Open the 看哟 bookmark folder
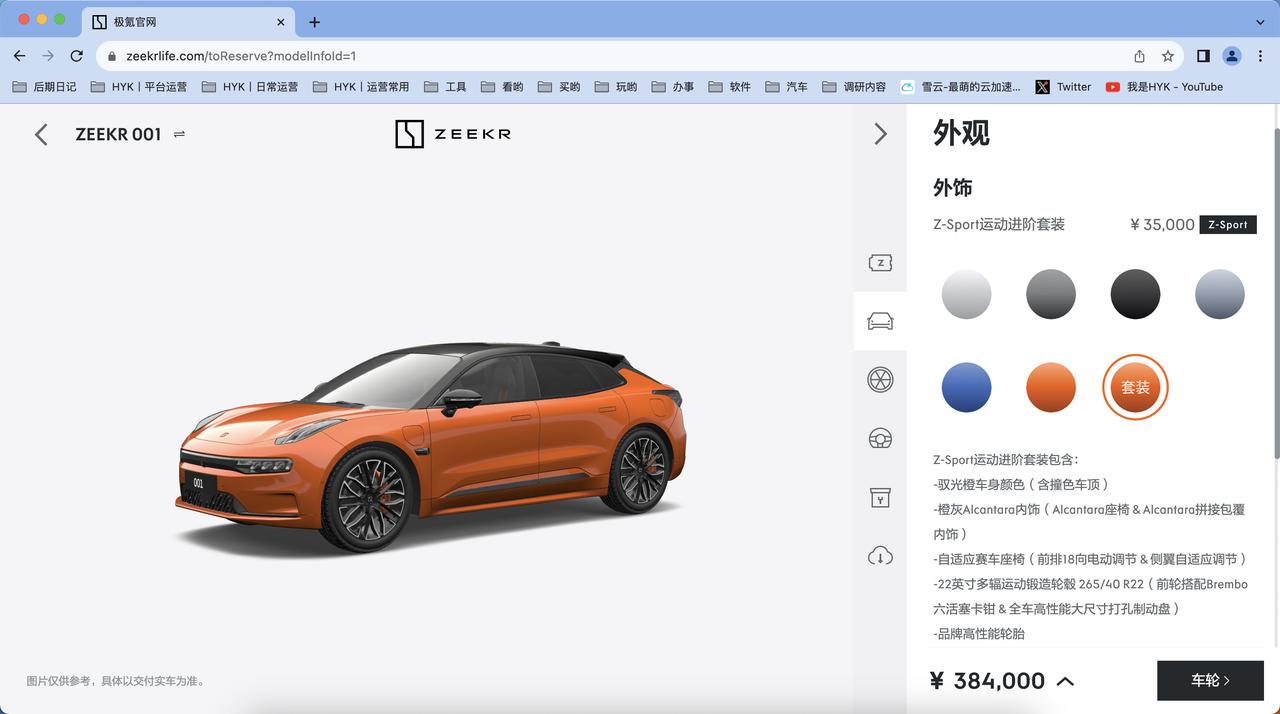Image resolution: width=1280 pixels, height=714 pixels. point(502,87)
